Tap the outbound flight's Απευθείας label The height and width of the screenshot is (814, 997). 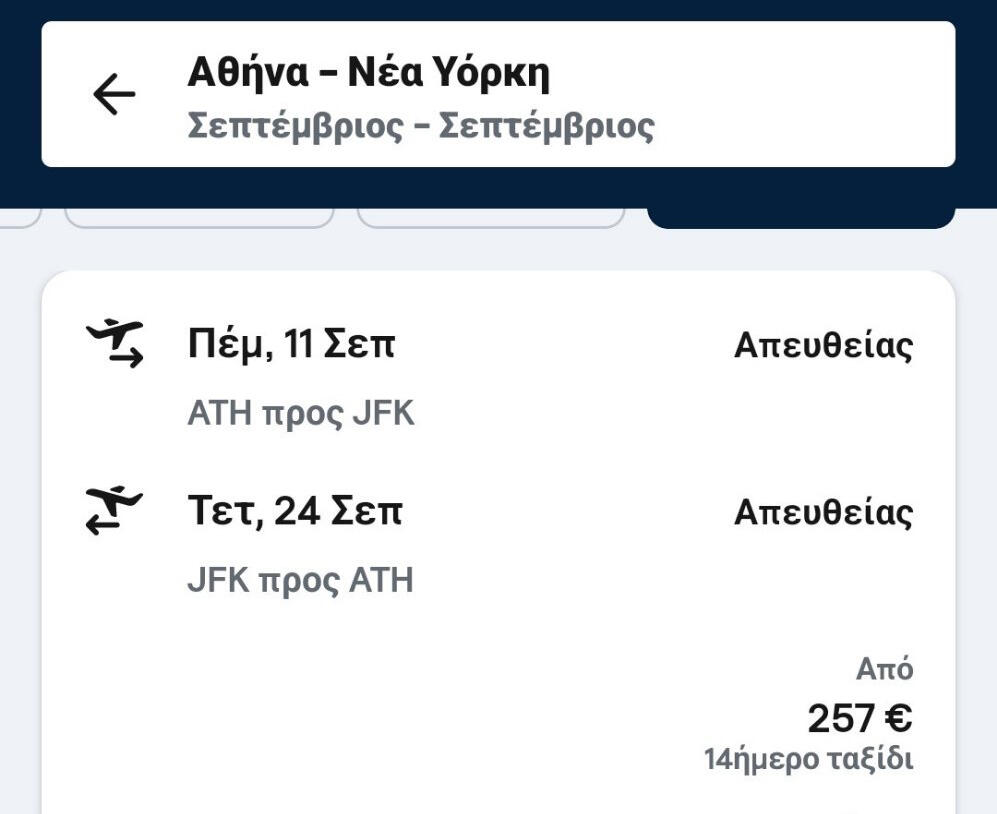click(x=823, y=346)
